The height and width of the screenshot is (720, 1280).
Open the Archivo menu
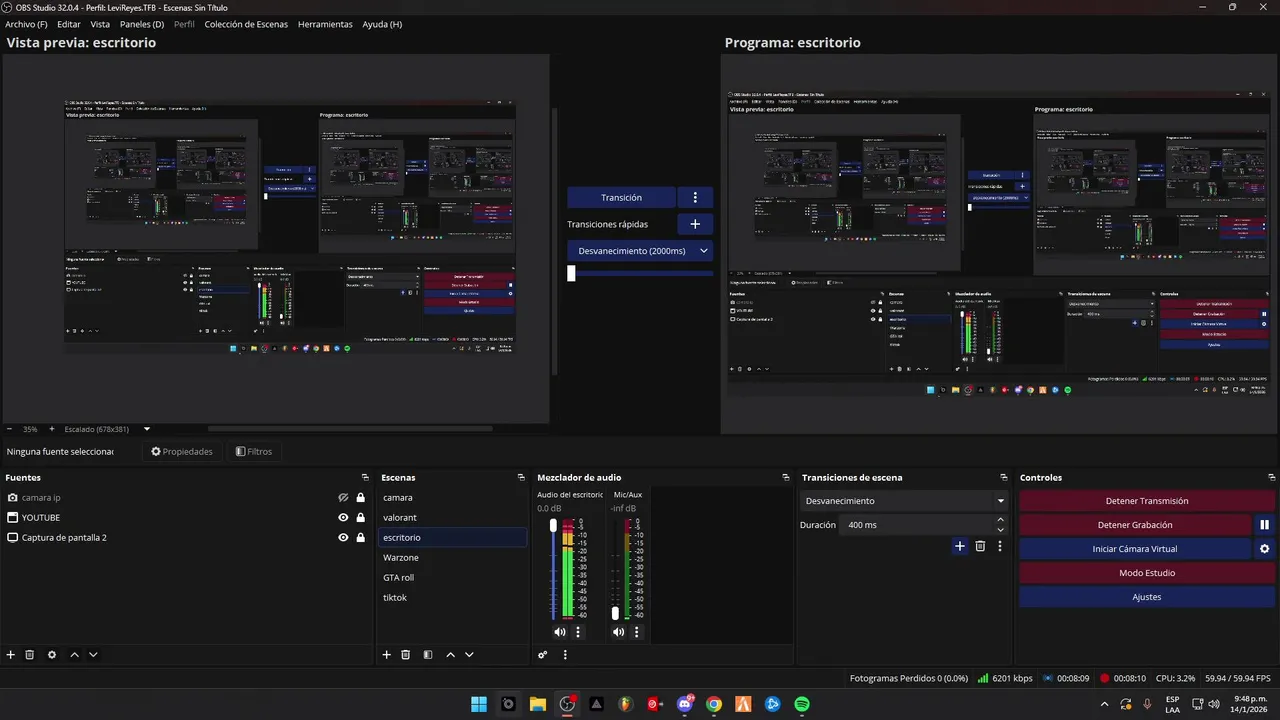point(26,24)
